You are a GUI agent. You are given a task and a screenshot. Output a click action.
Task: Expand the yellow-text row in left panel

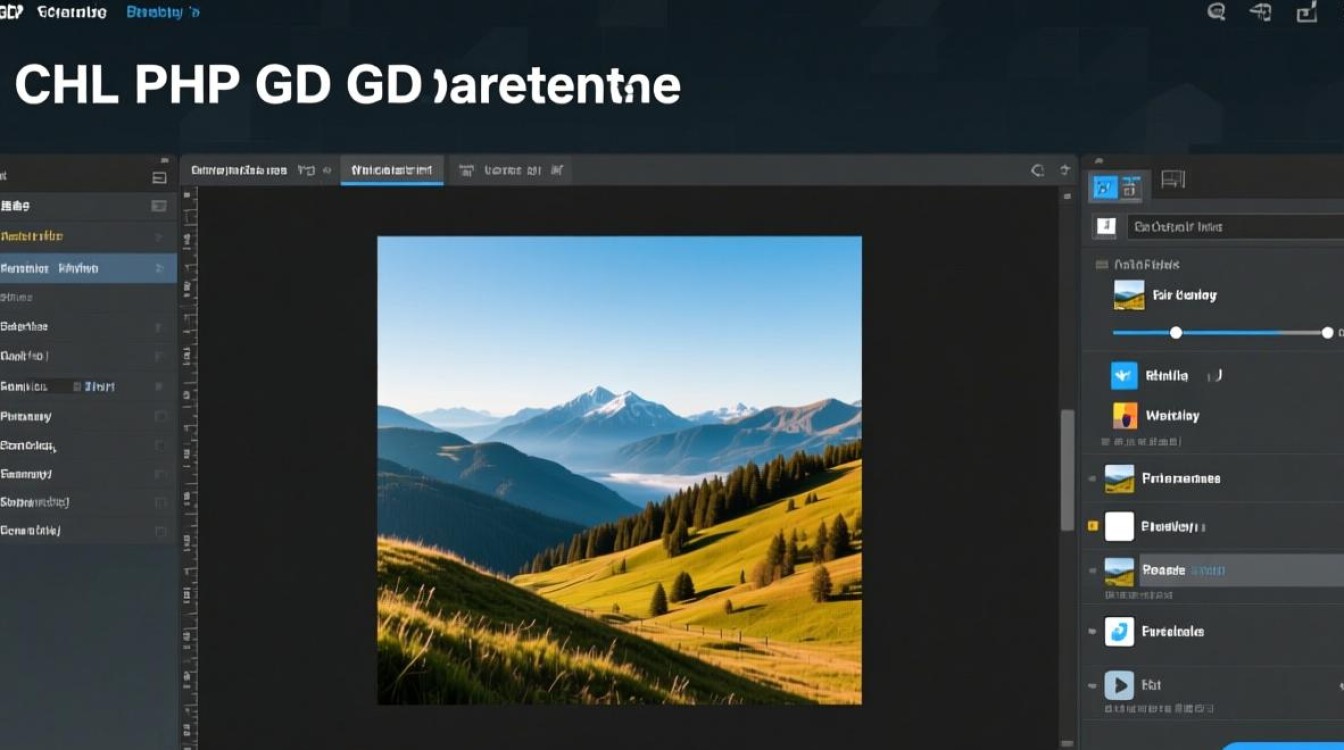coord(159,237)
